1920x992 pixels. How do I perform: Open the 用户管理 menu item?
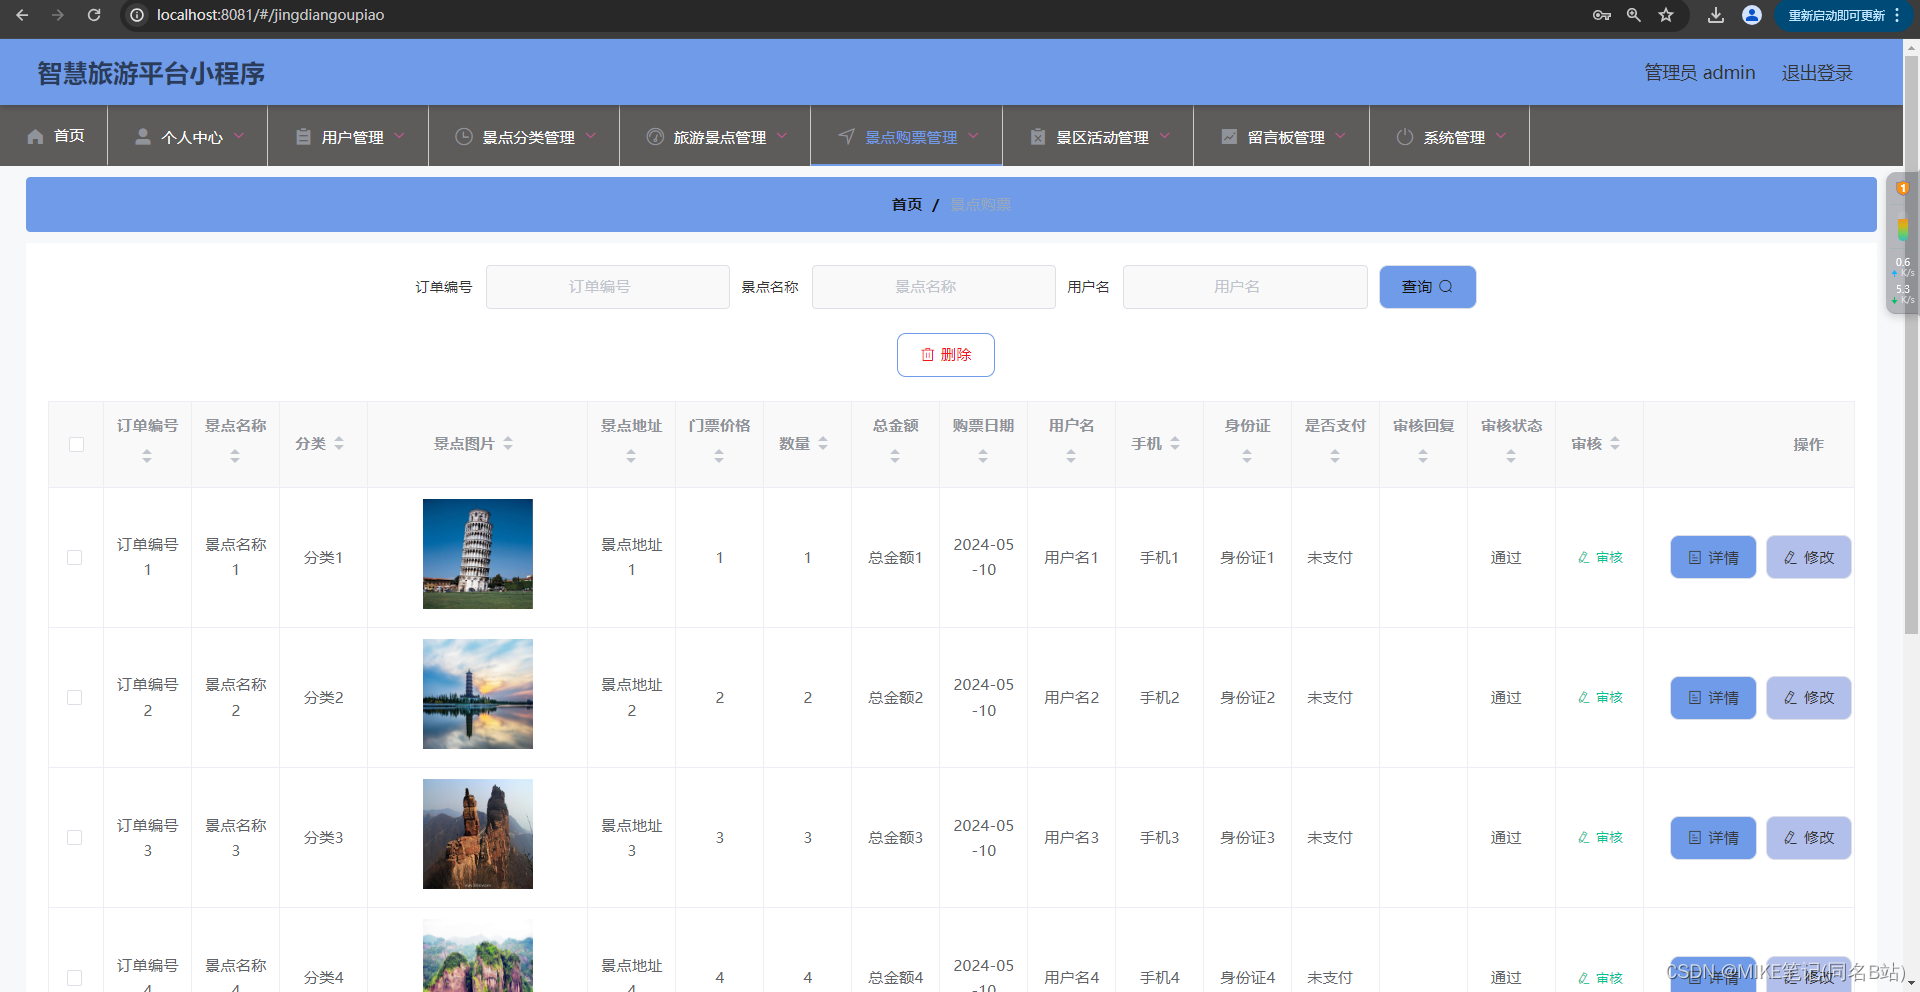(348, 135)
